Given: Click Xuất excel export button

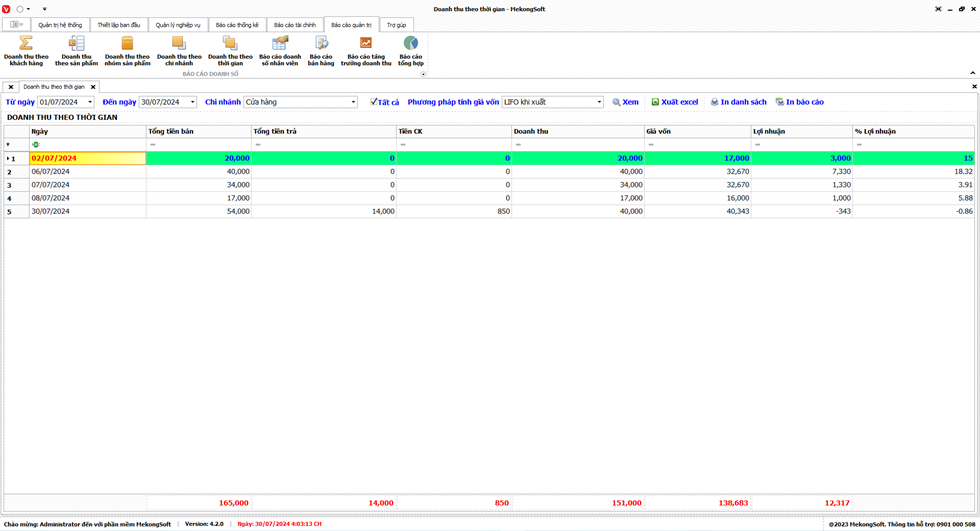Looking at the screenshot, I should 675,102.
